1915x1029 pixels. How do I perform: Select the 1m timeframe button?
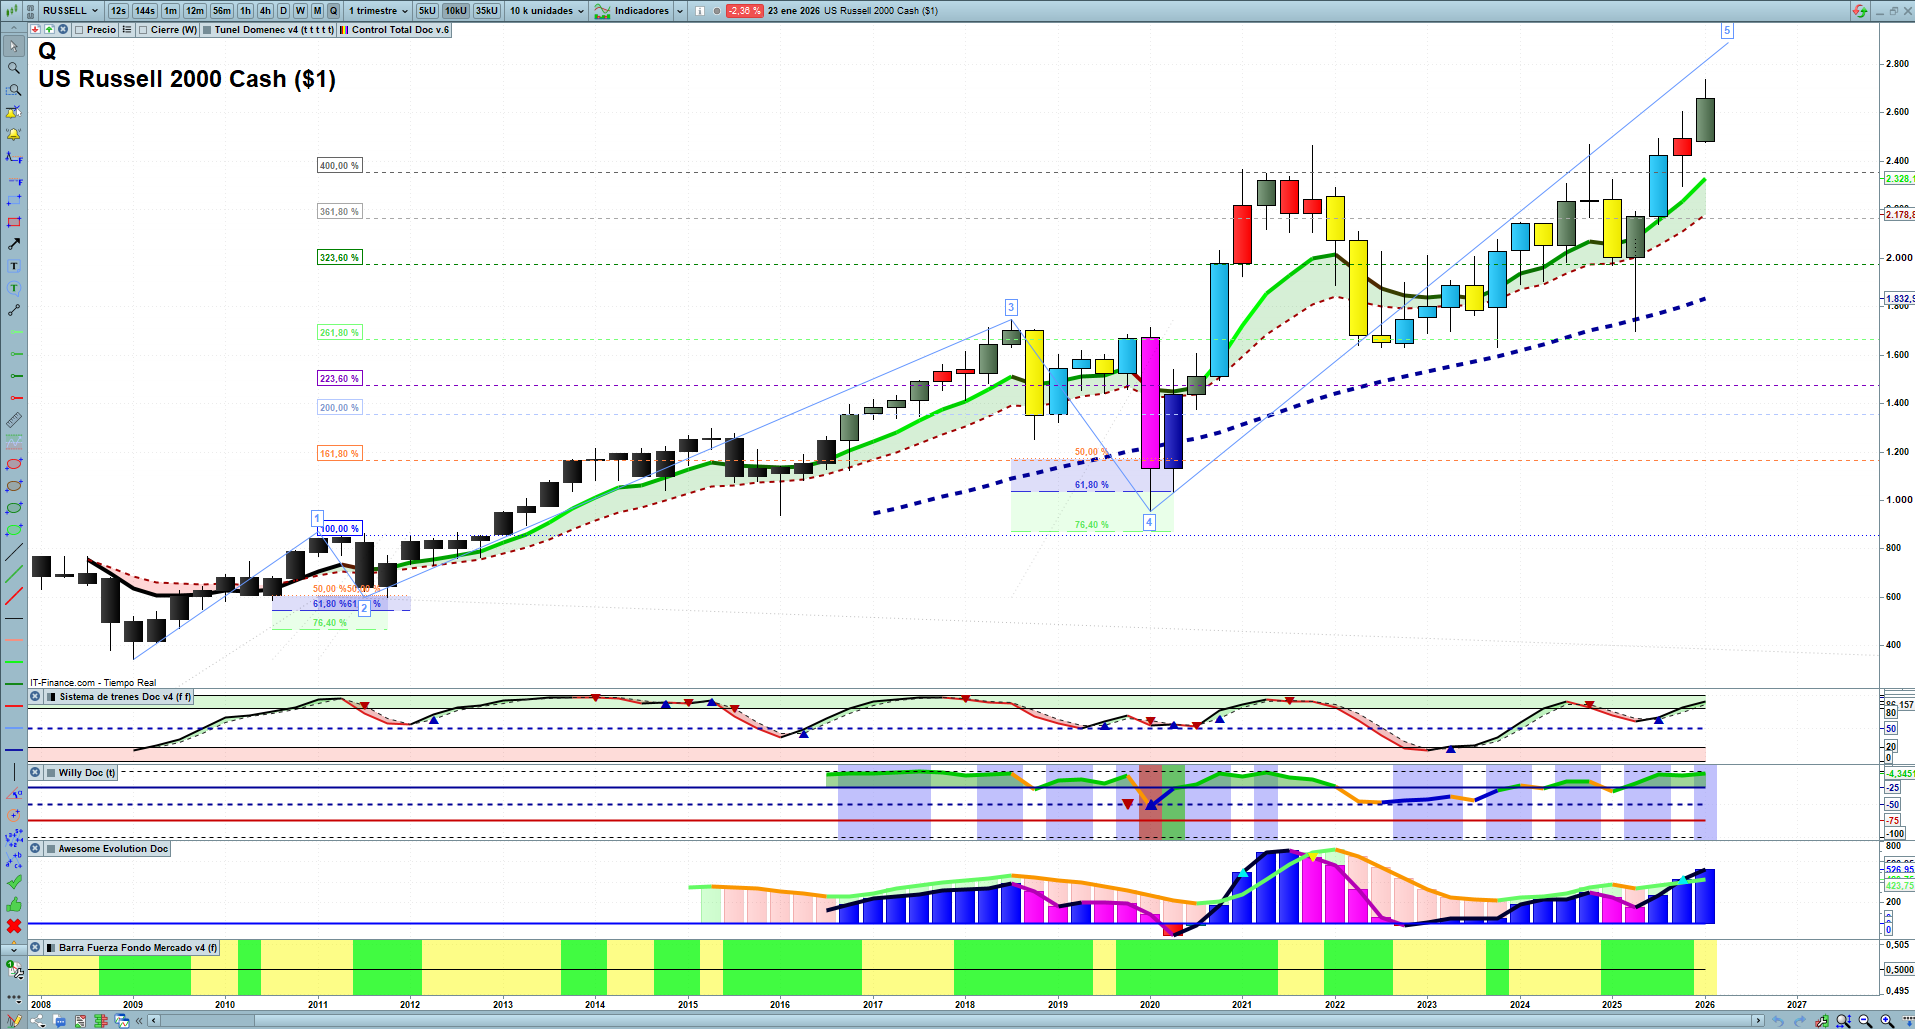[171, 11]
